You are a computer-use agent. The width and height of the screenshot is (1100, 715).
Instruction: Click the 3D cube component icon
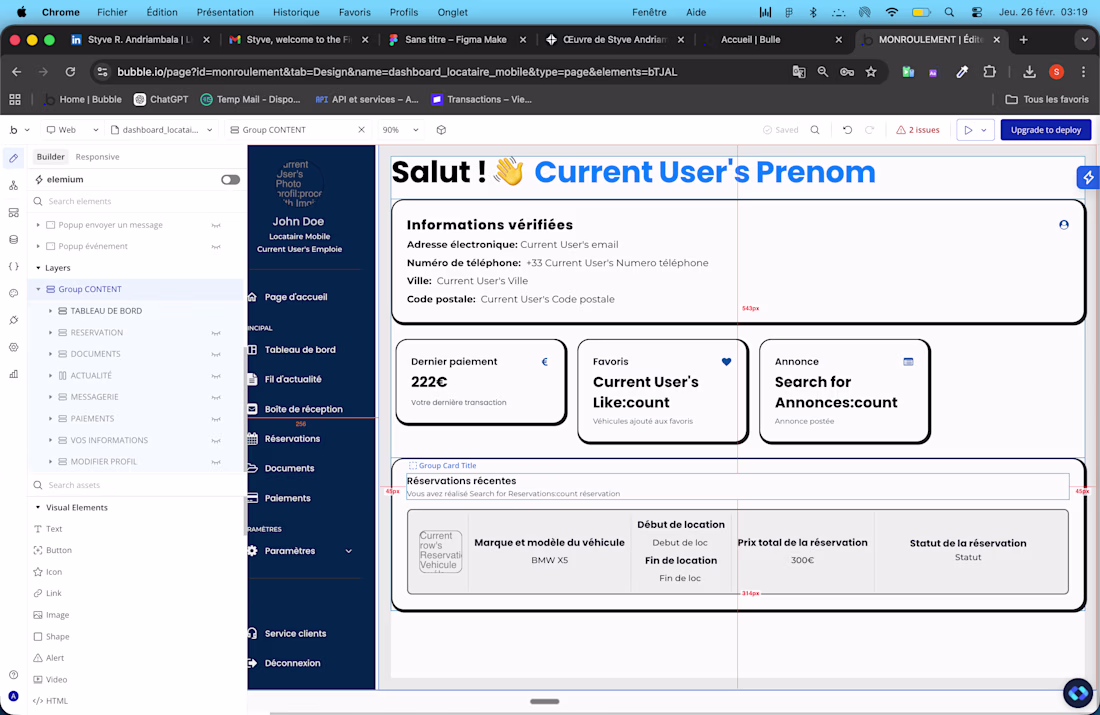pos(441,130)
